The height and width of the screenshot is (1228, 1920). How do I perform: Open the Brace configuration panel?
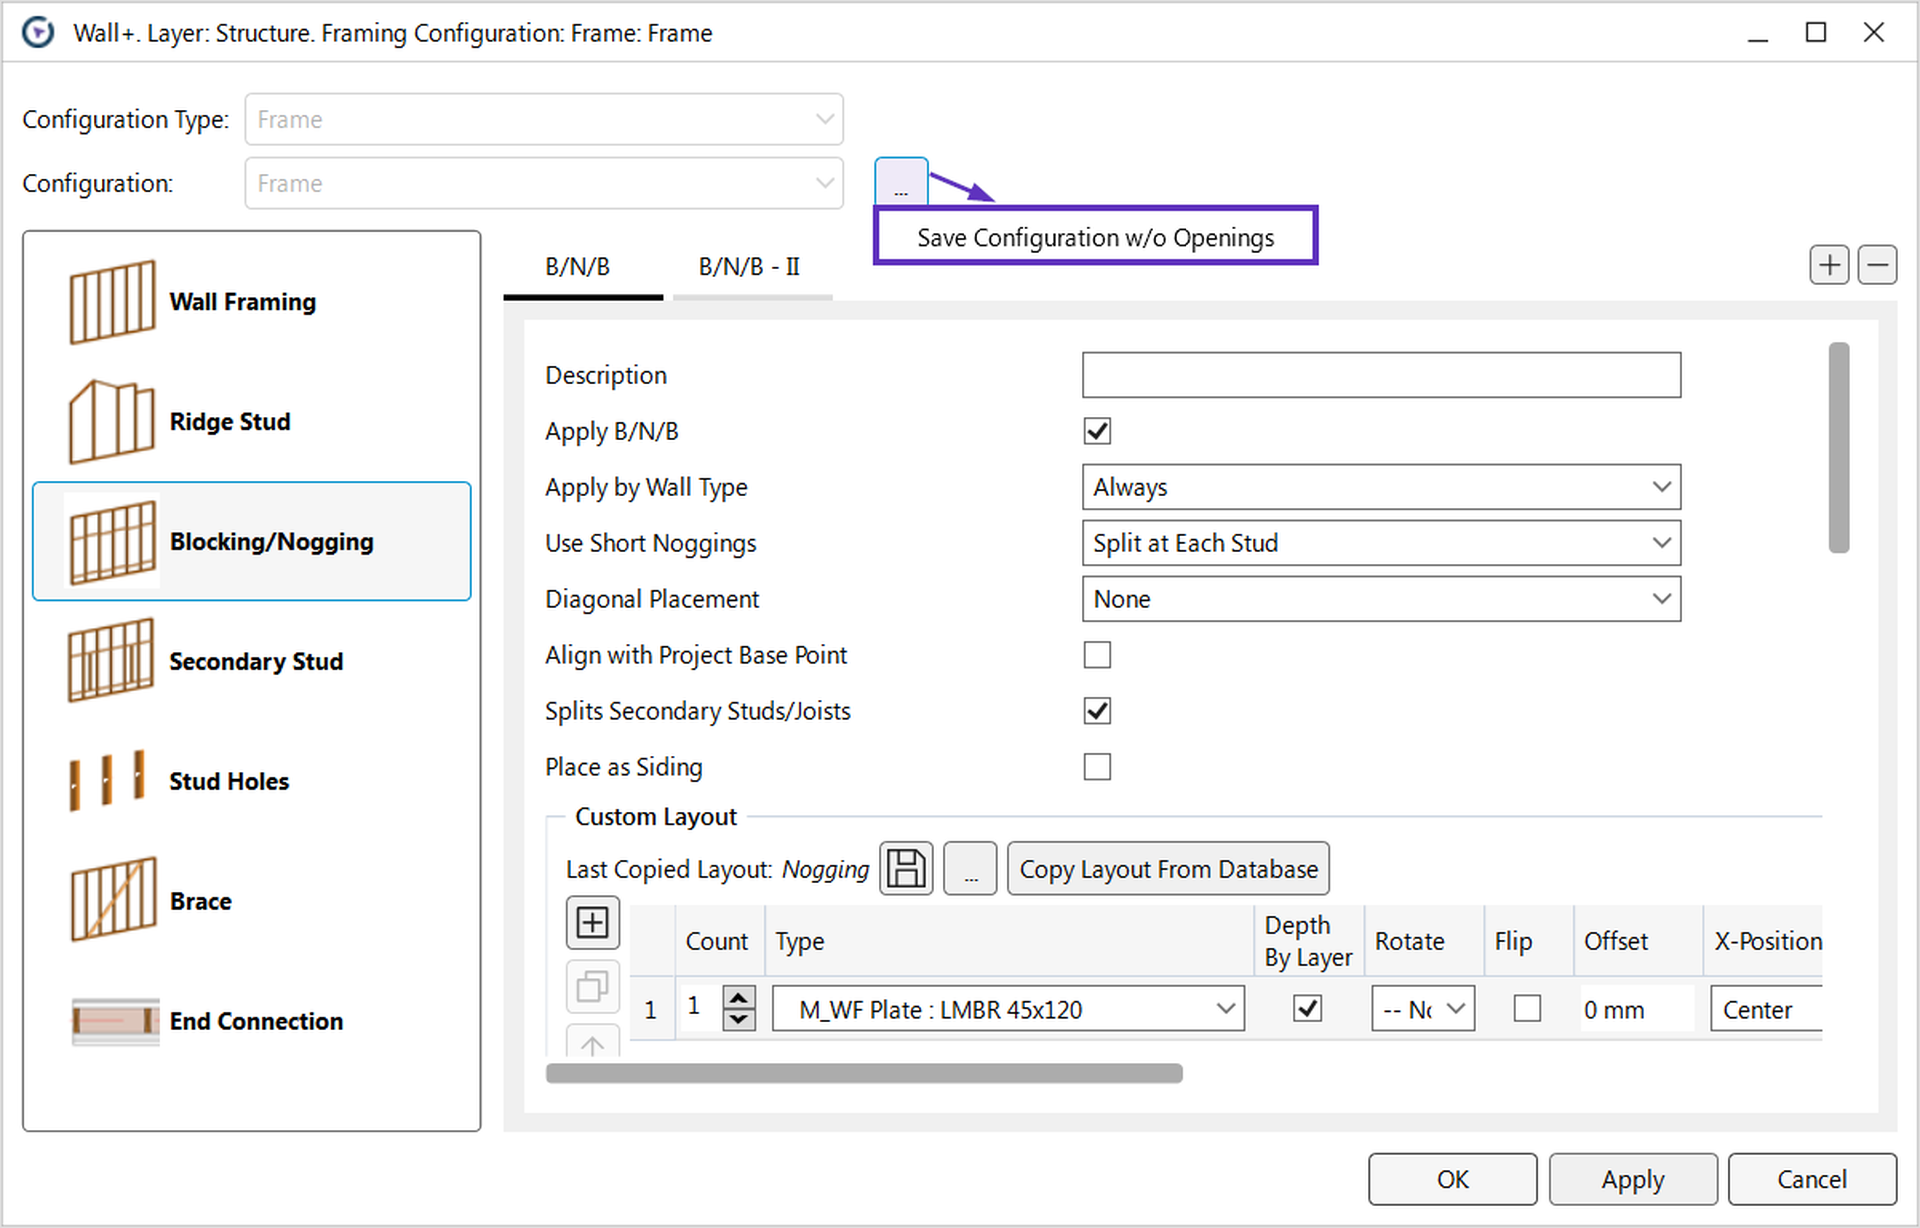coord(114,900)
